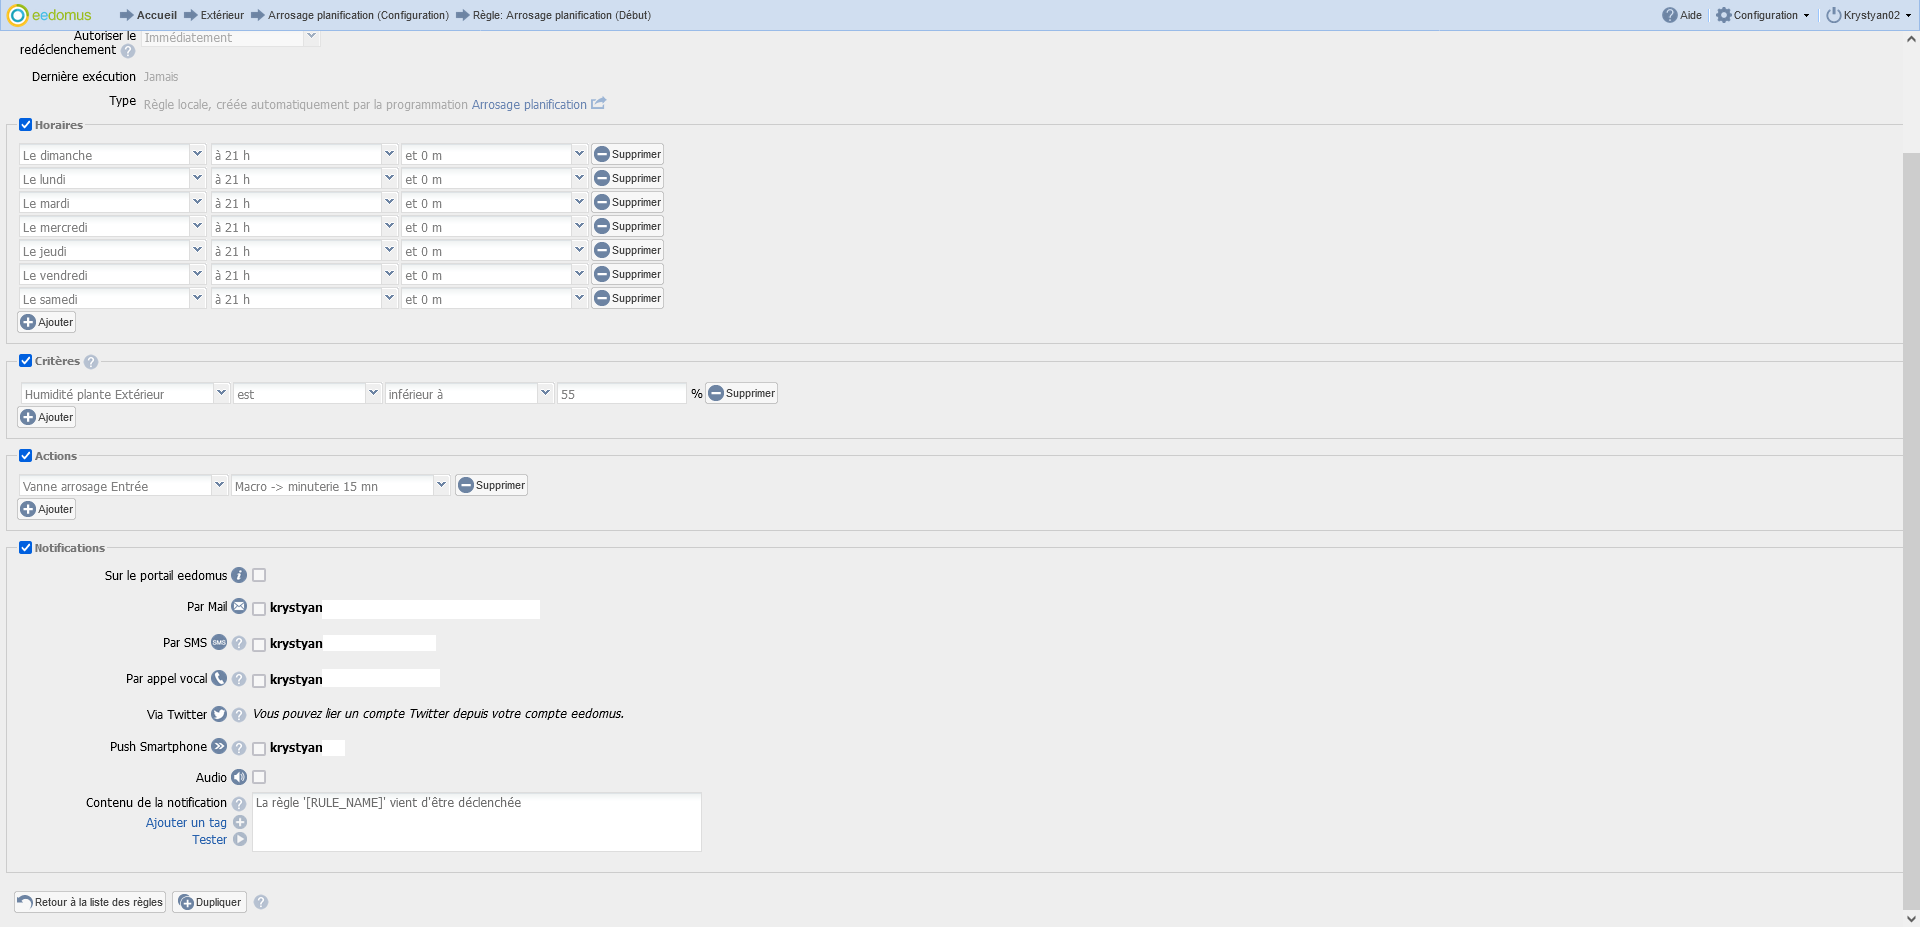1920x927 pixels.
Task: Click the Ajouter un tag plus icon
Action: 240,823
